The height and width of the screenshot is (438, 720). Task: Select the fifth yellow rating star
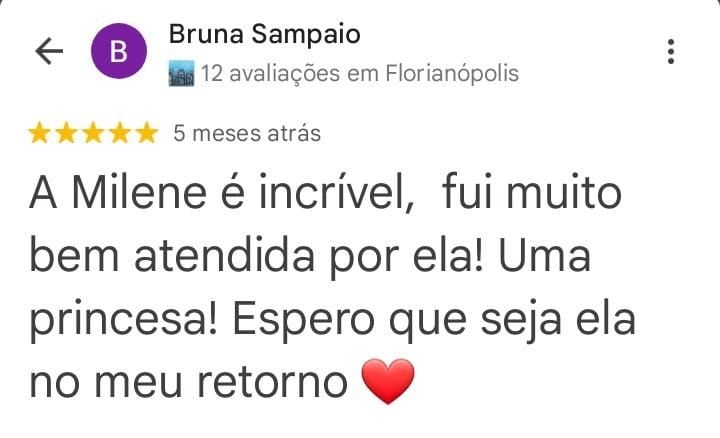[147, 133]
